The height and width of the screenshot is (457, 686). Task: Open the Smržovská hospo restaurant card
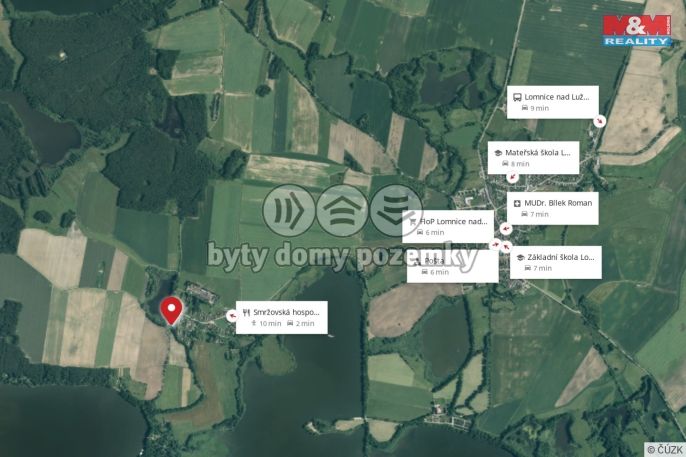click(x=282, y=317)
